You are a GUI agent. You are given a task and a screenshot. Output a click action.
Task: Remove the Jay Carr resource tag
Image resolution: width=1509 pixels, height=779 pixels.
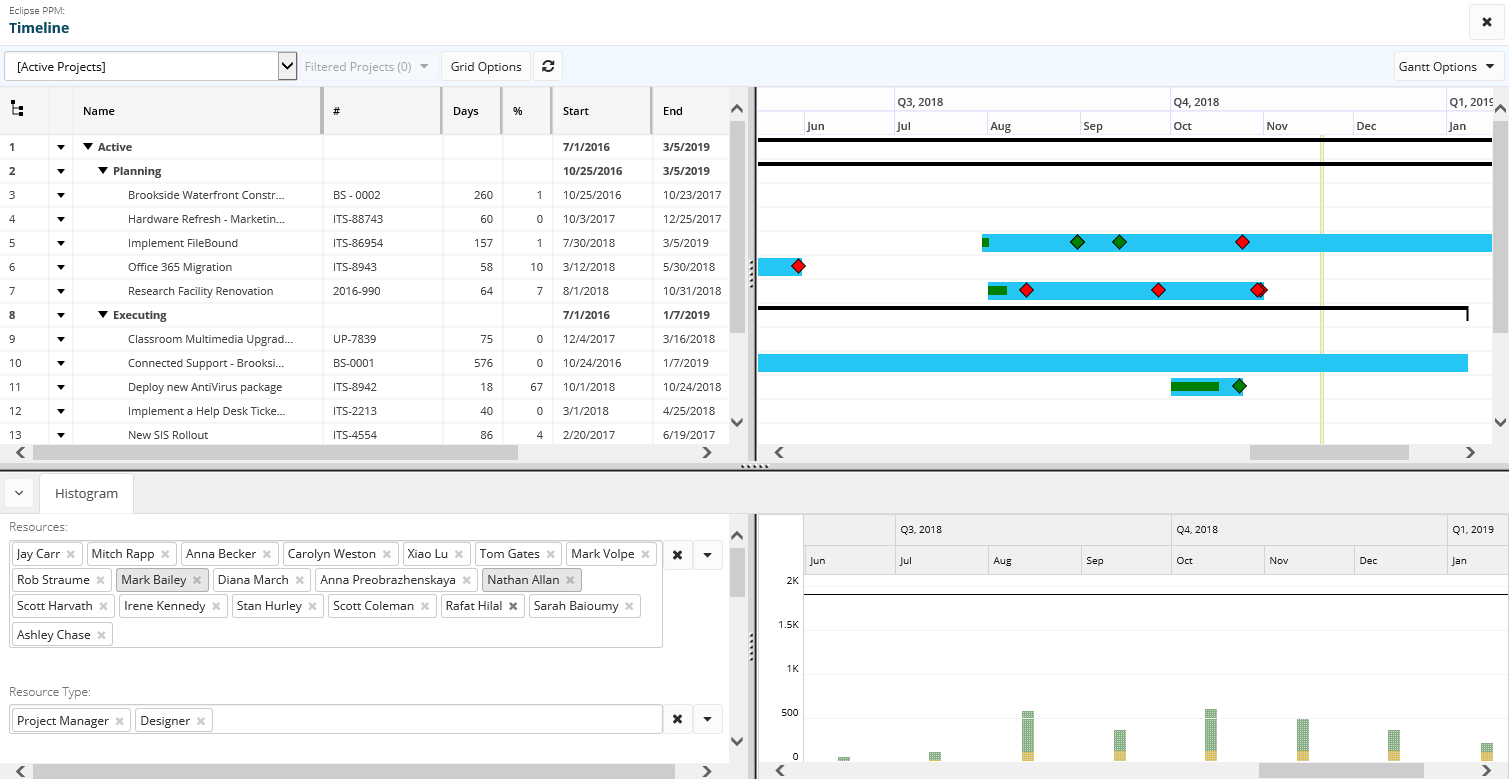click(71, 554)
